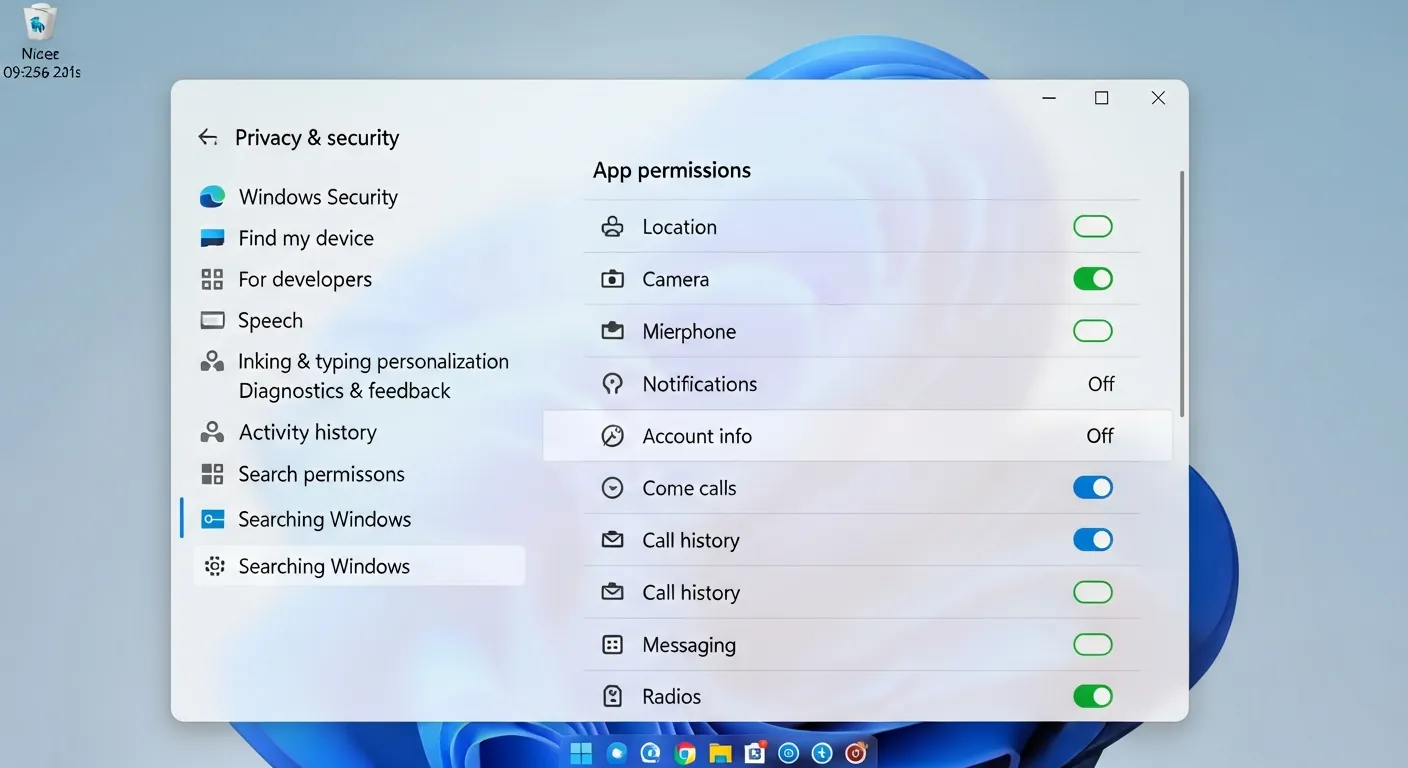
Task: Disable the Camera toggle
Action: pos(1093,279)
